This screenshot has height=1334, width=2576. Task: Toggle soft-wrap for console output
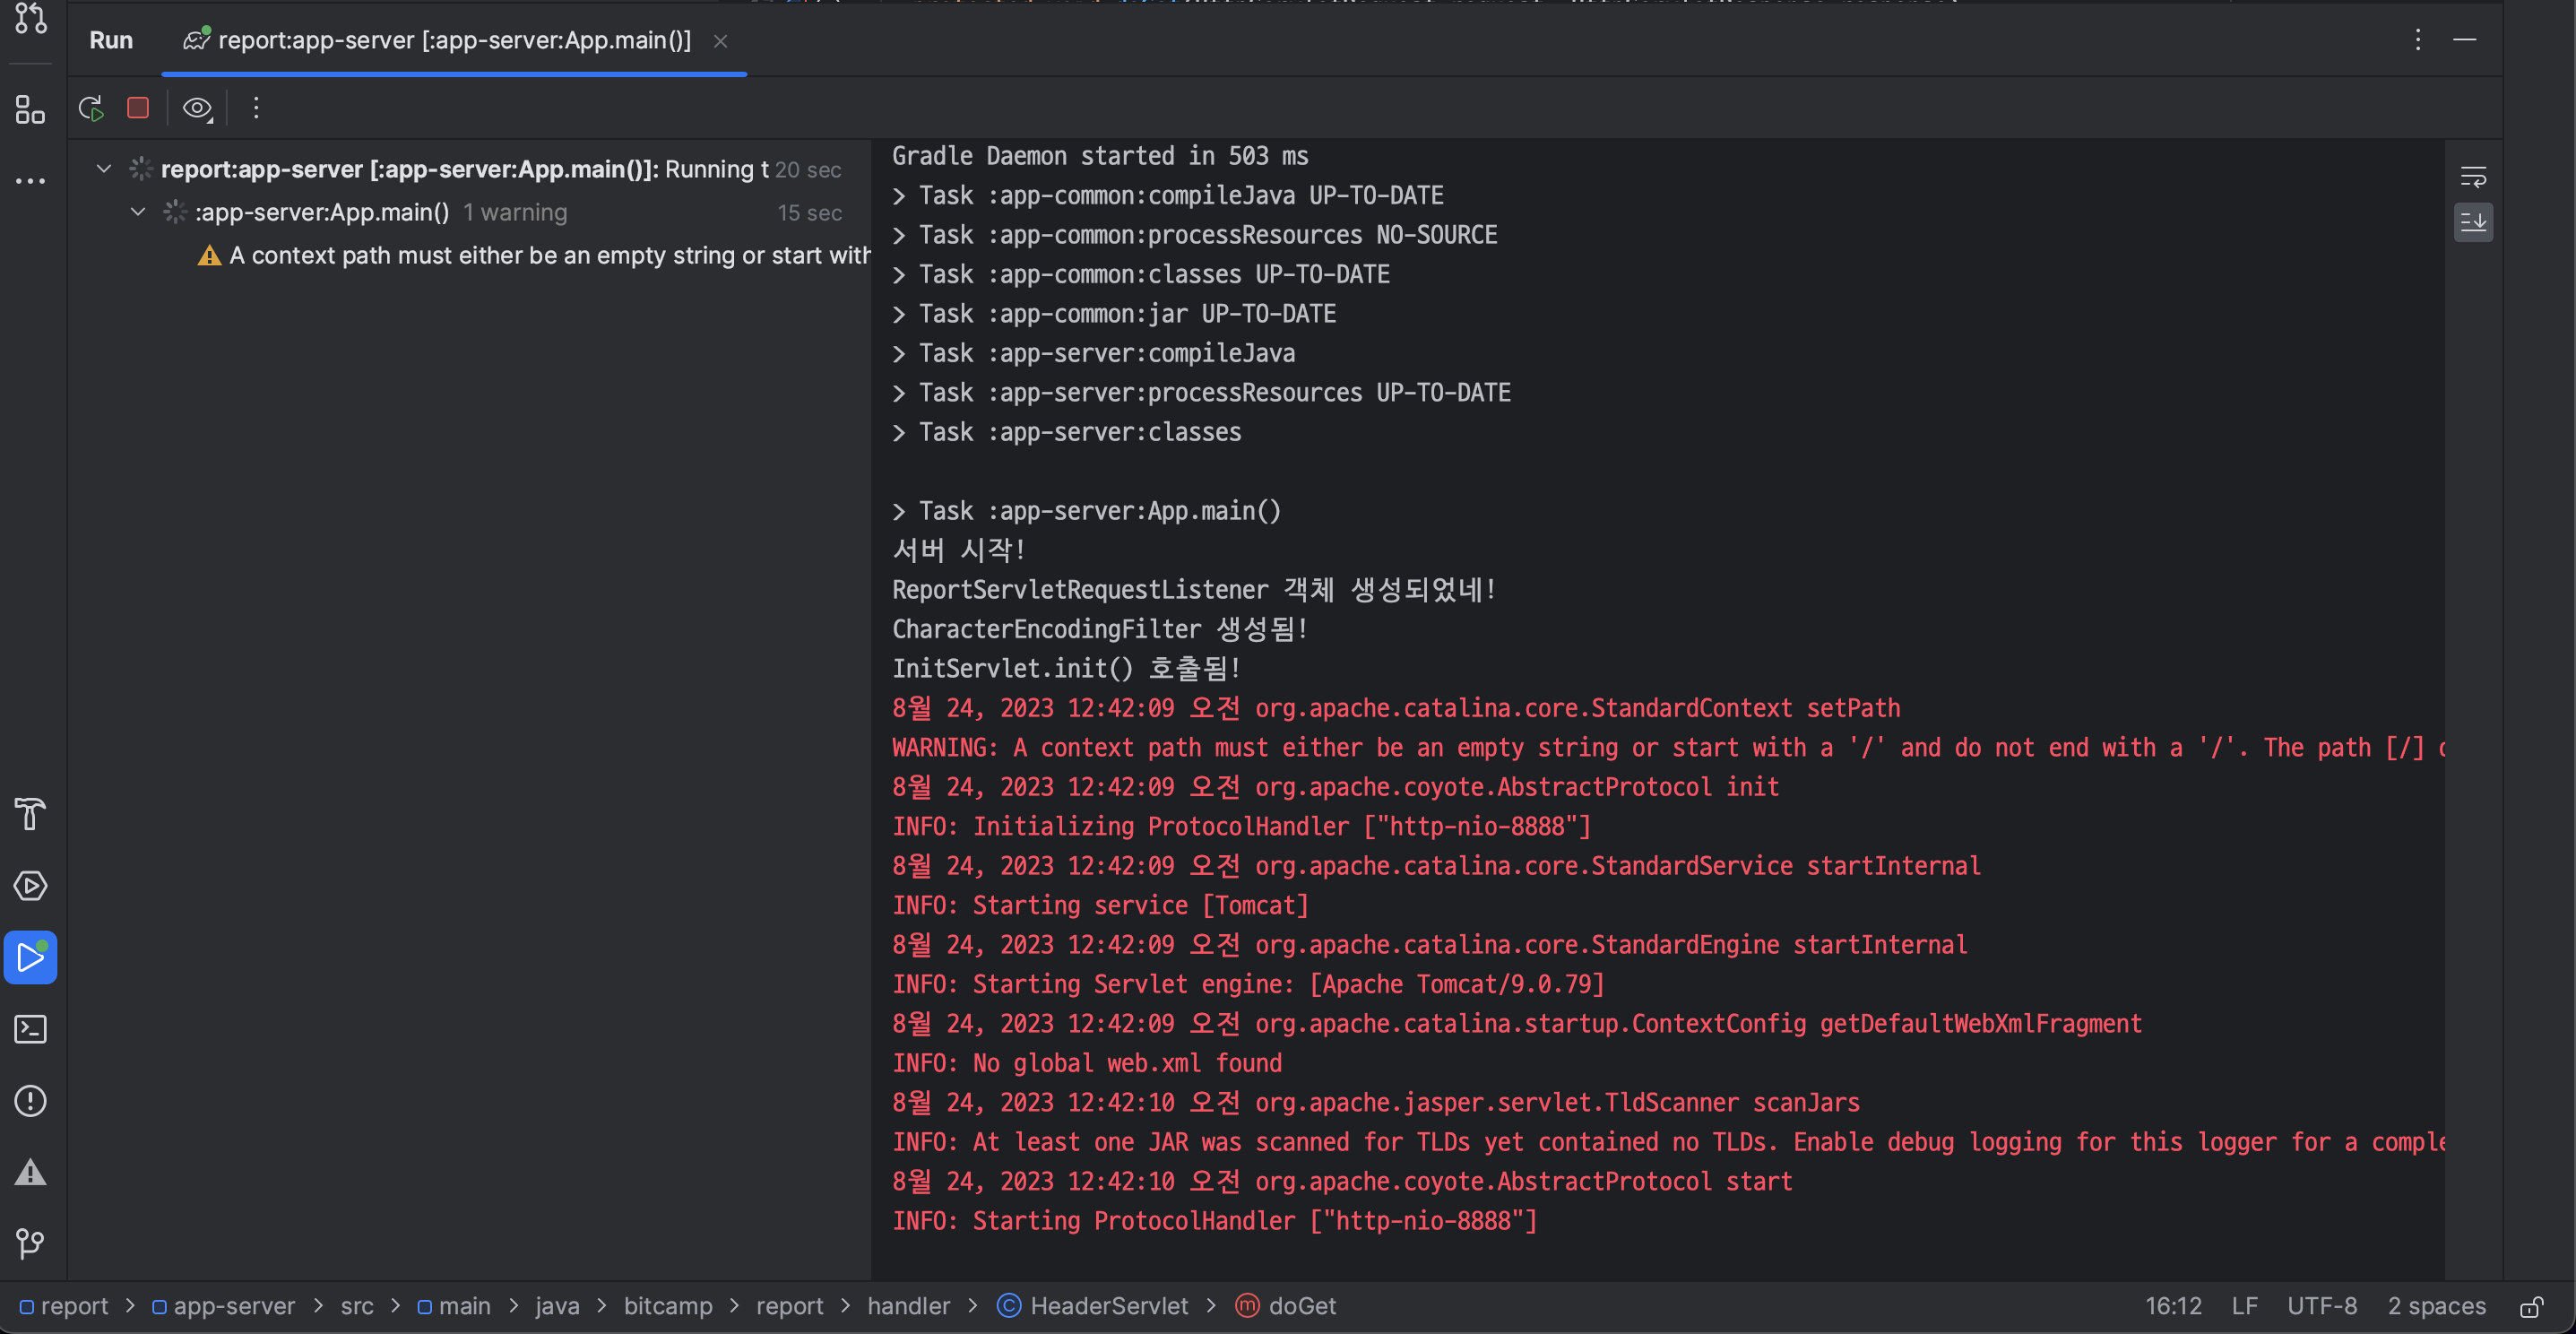[x=2473, y=178]
